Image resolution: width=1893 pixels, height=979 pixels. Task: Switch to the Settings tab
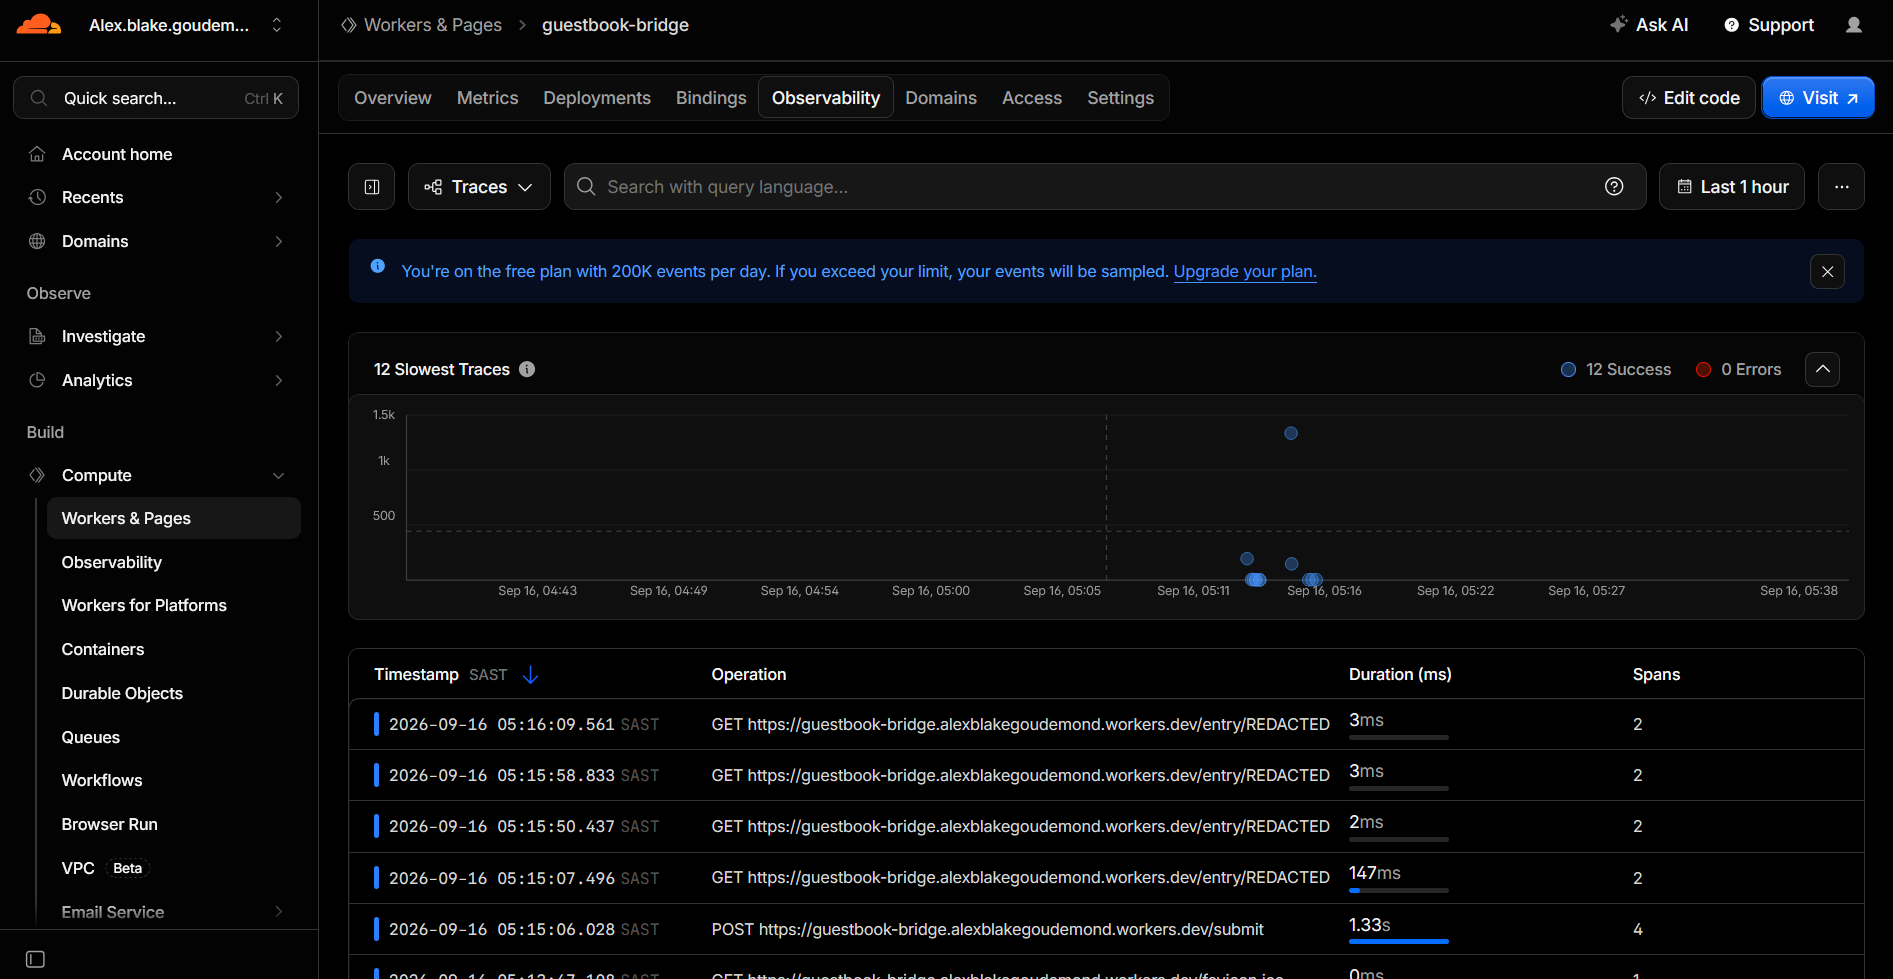tap(1121, 98)
